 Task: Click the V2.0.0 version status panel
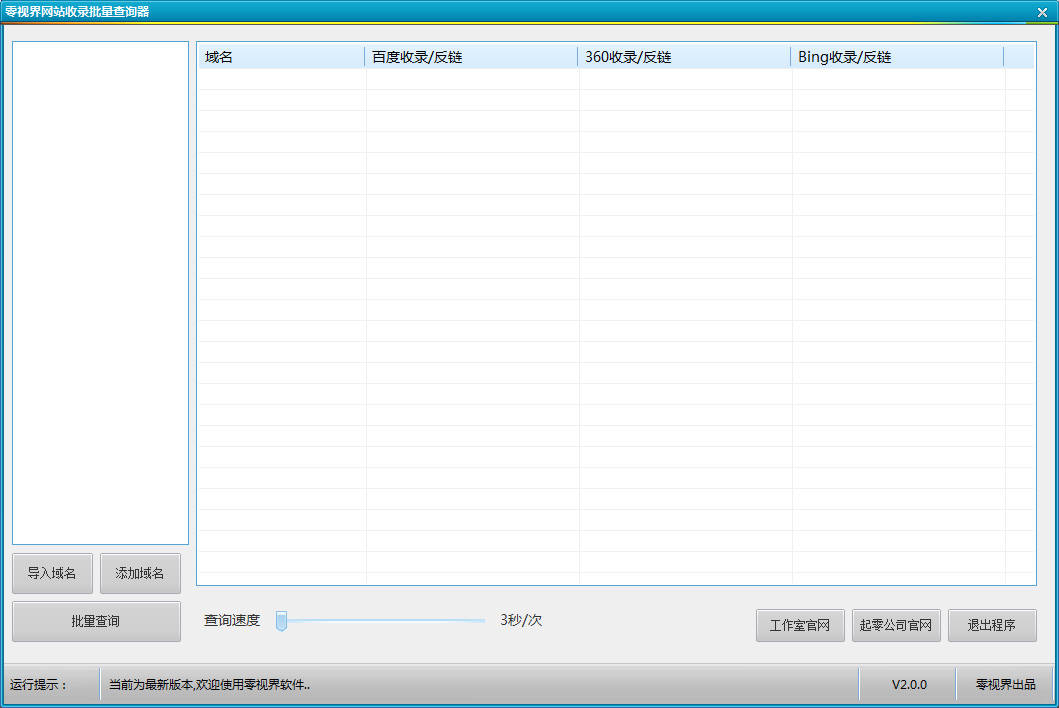(x=909, y=685)
